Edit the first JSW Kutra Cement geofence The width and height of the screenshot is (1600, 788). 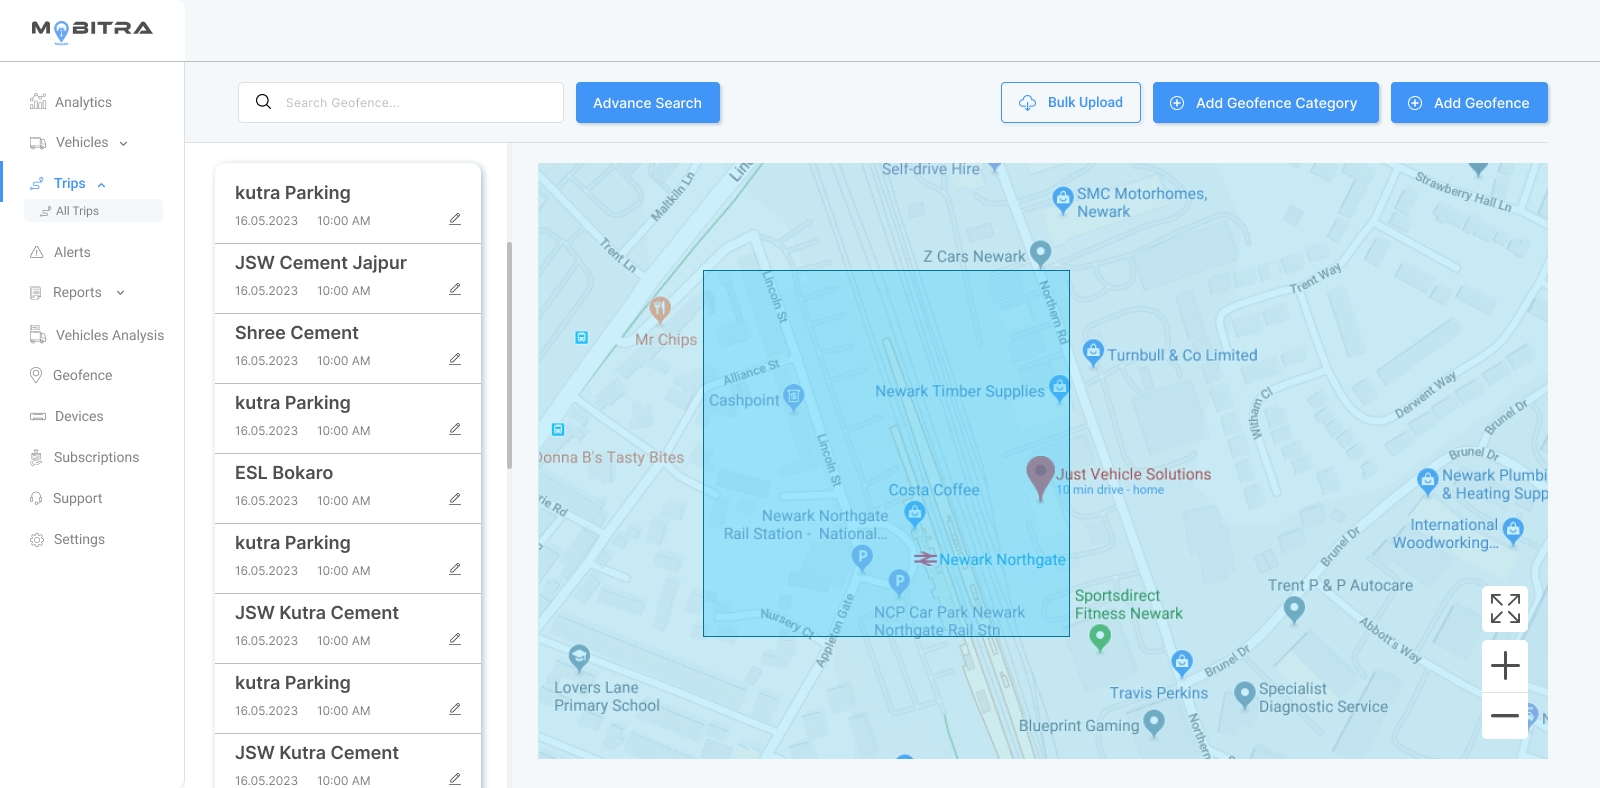[x=455, y=639]
